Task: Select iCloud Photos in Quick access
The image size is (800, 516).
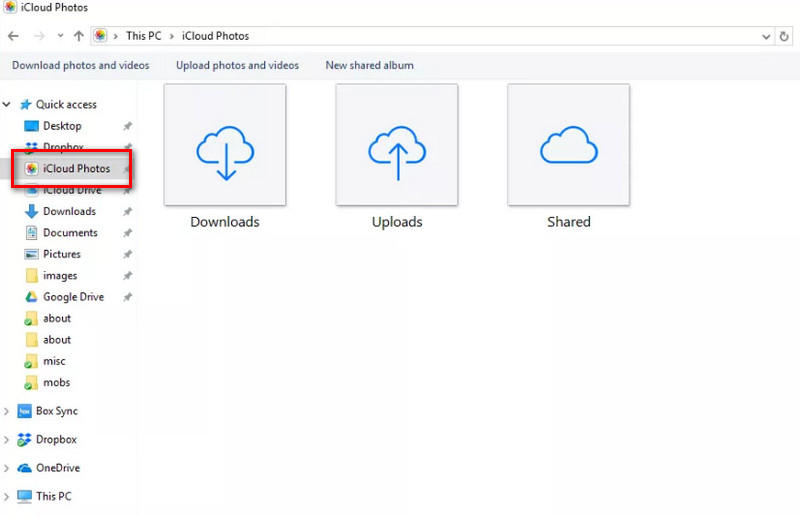Action: tap(76, 169)
